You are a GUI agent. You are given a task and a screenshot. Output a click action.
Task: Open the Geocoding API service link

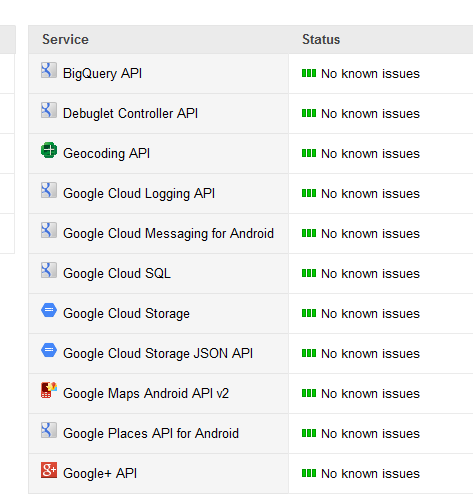point(106,154)
